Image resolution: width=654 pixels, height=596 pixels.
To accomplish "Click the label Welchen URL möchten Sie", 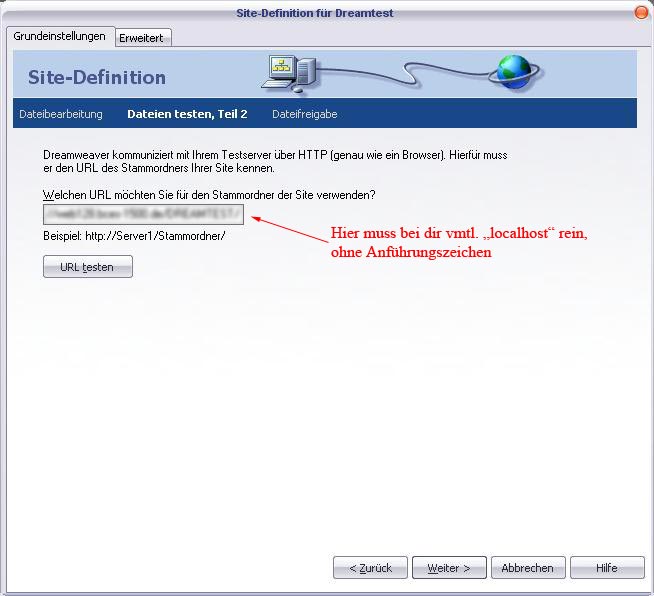I will (209, 195).
